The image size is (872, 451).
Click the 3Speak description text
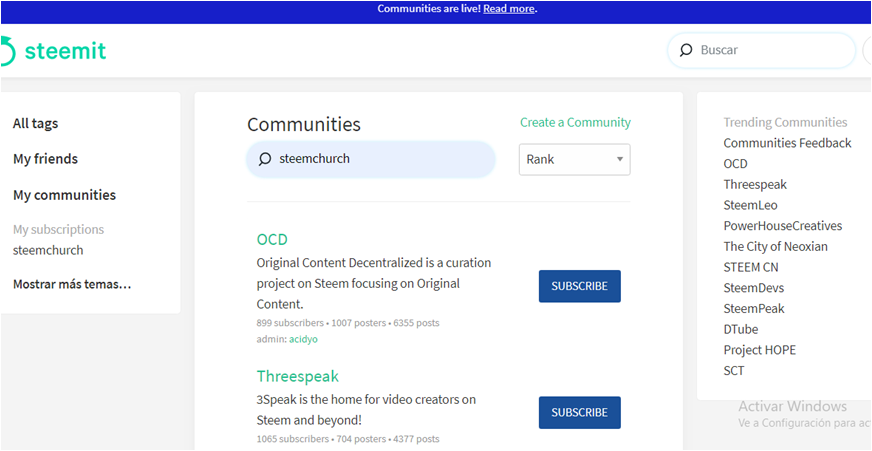click(x=366, y=410)
